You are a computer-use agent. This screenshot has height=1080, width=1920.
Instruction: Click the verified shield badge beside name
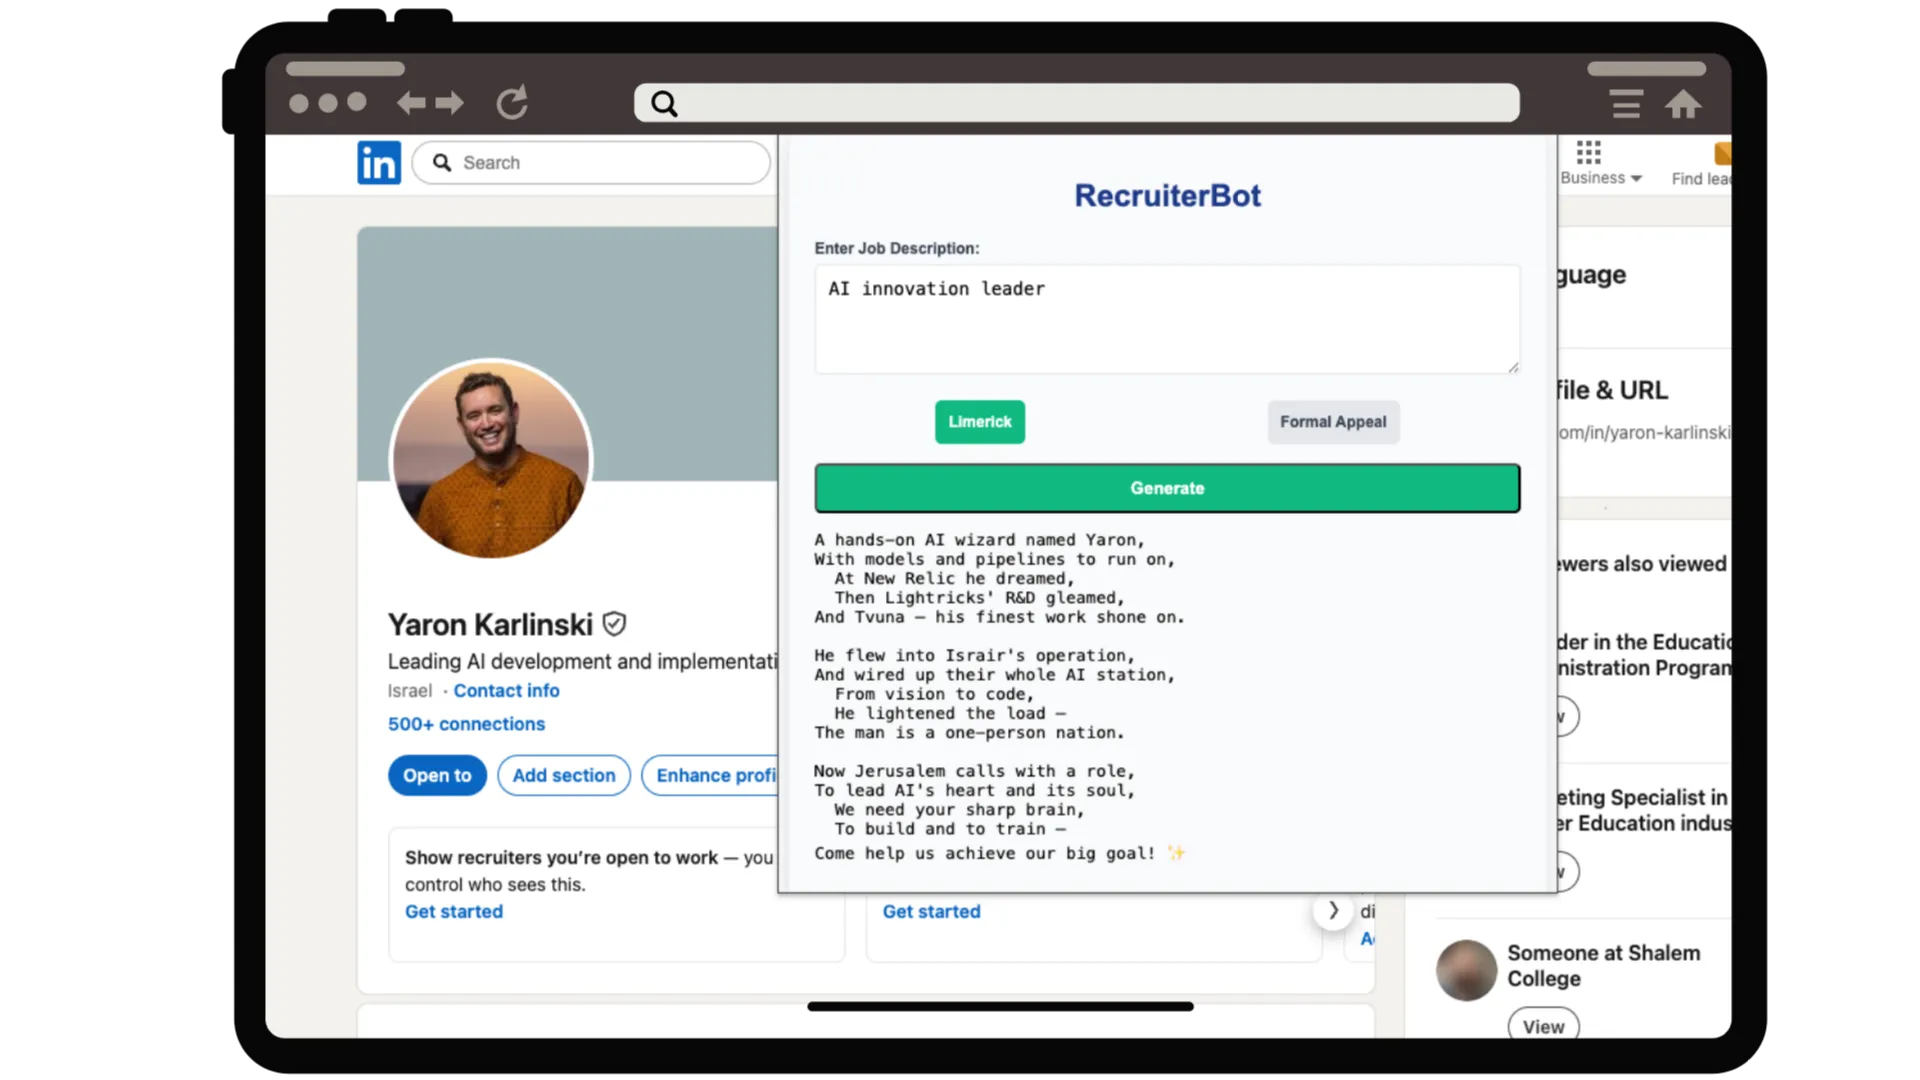click(x=615, y=624)
